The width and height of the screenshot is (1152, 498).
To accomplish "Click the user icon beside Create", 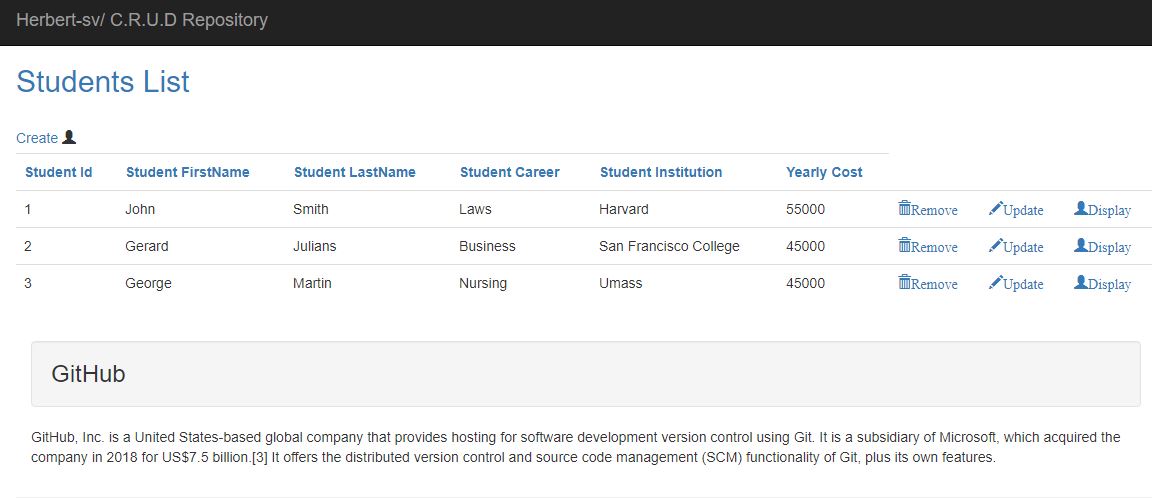I will coord(69,137).
